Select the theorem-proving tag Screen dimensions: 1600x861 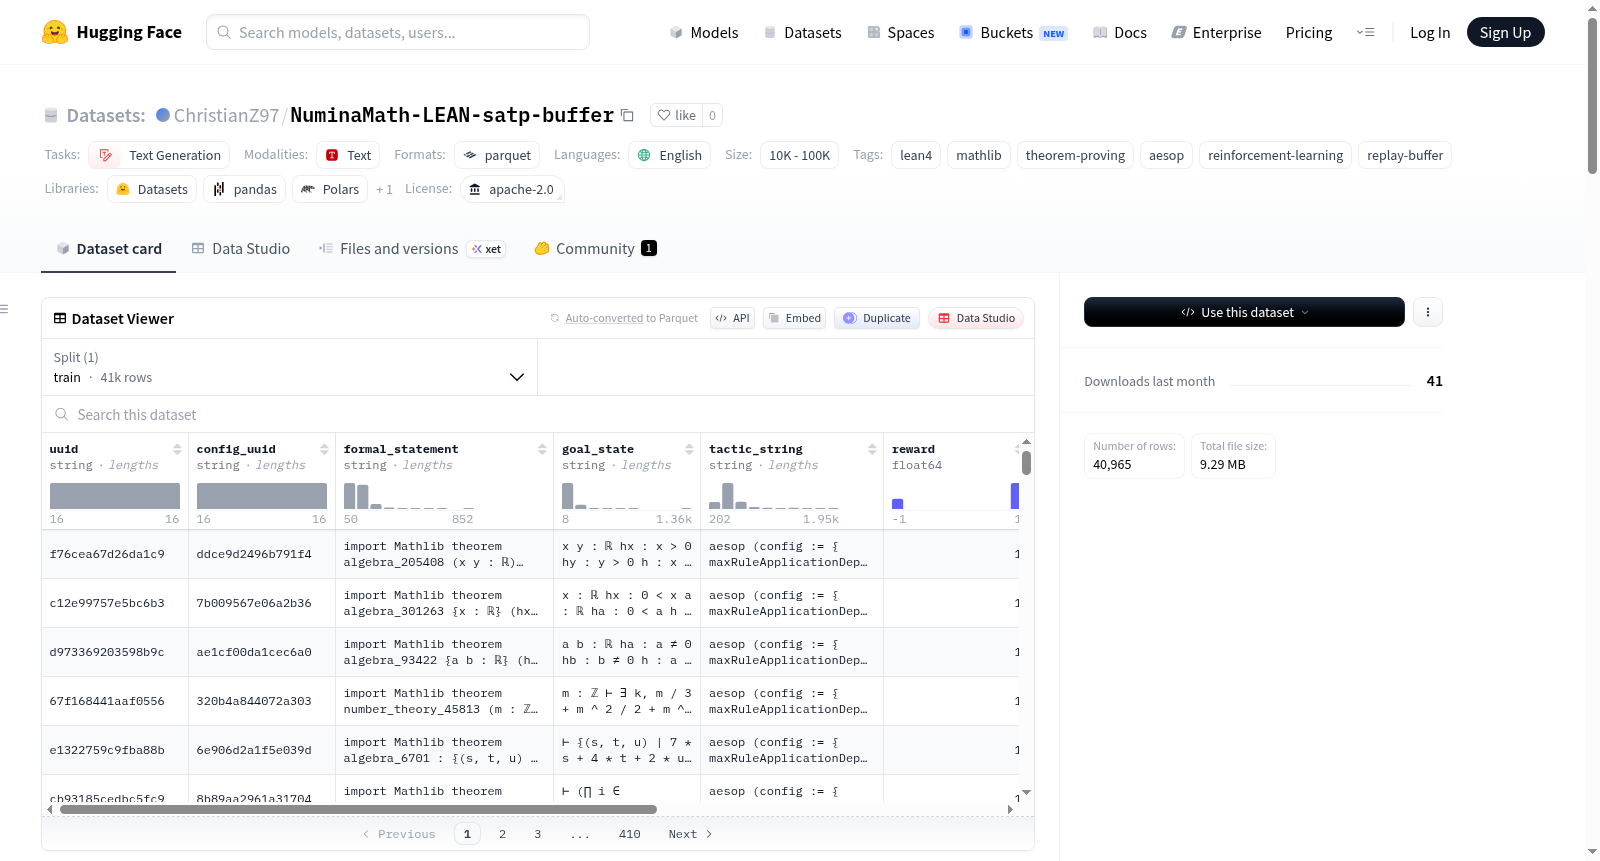click(x=1075, y=155)
